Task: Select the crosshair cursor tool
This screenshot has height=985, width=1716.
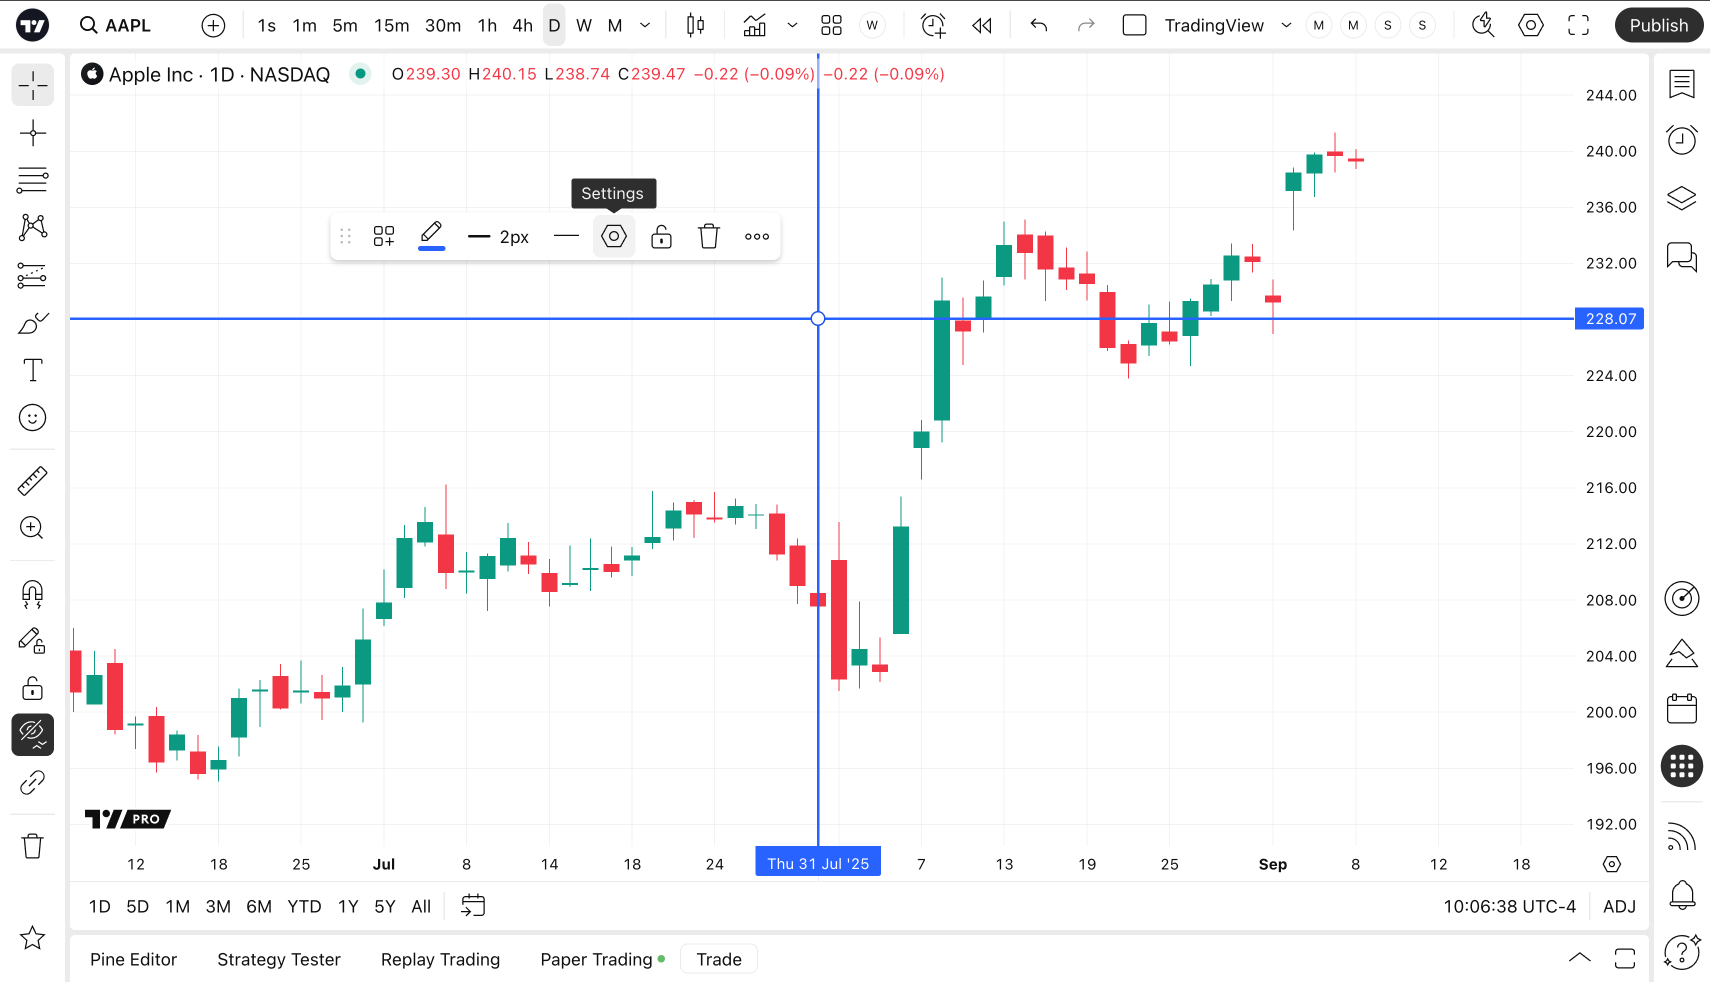Action: [33, 86]
